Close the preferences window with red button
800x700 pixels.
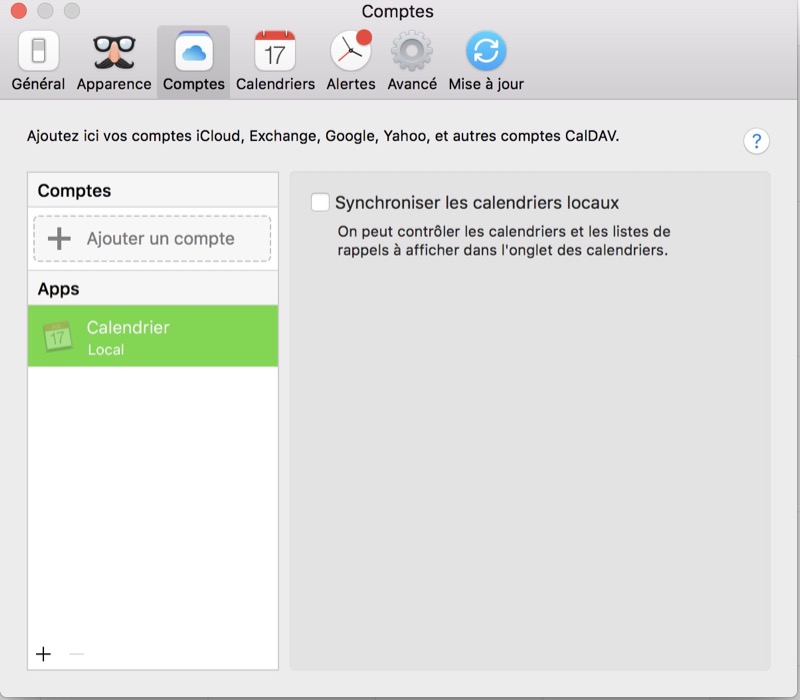(x=19, y=12)
